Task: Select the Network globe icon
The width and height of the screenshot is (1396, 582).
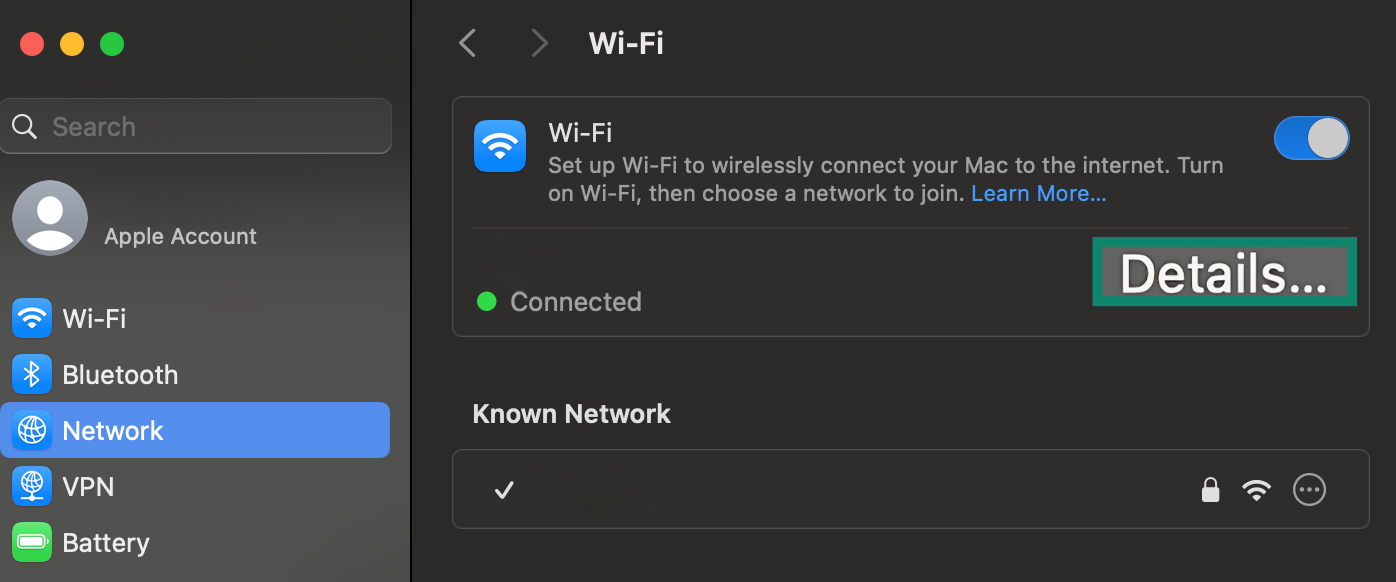Action: pyautogui.click(x=33, y=430)
